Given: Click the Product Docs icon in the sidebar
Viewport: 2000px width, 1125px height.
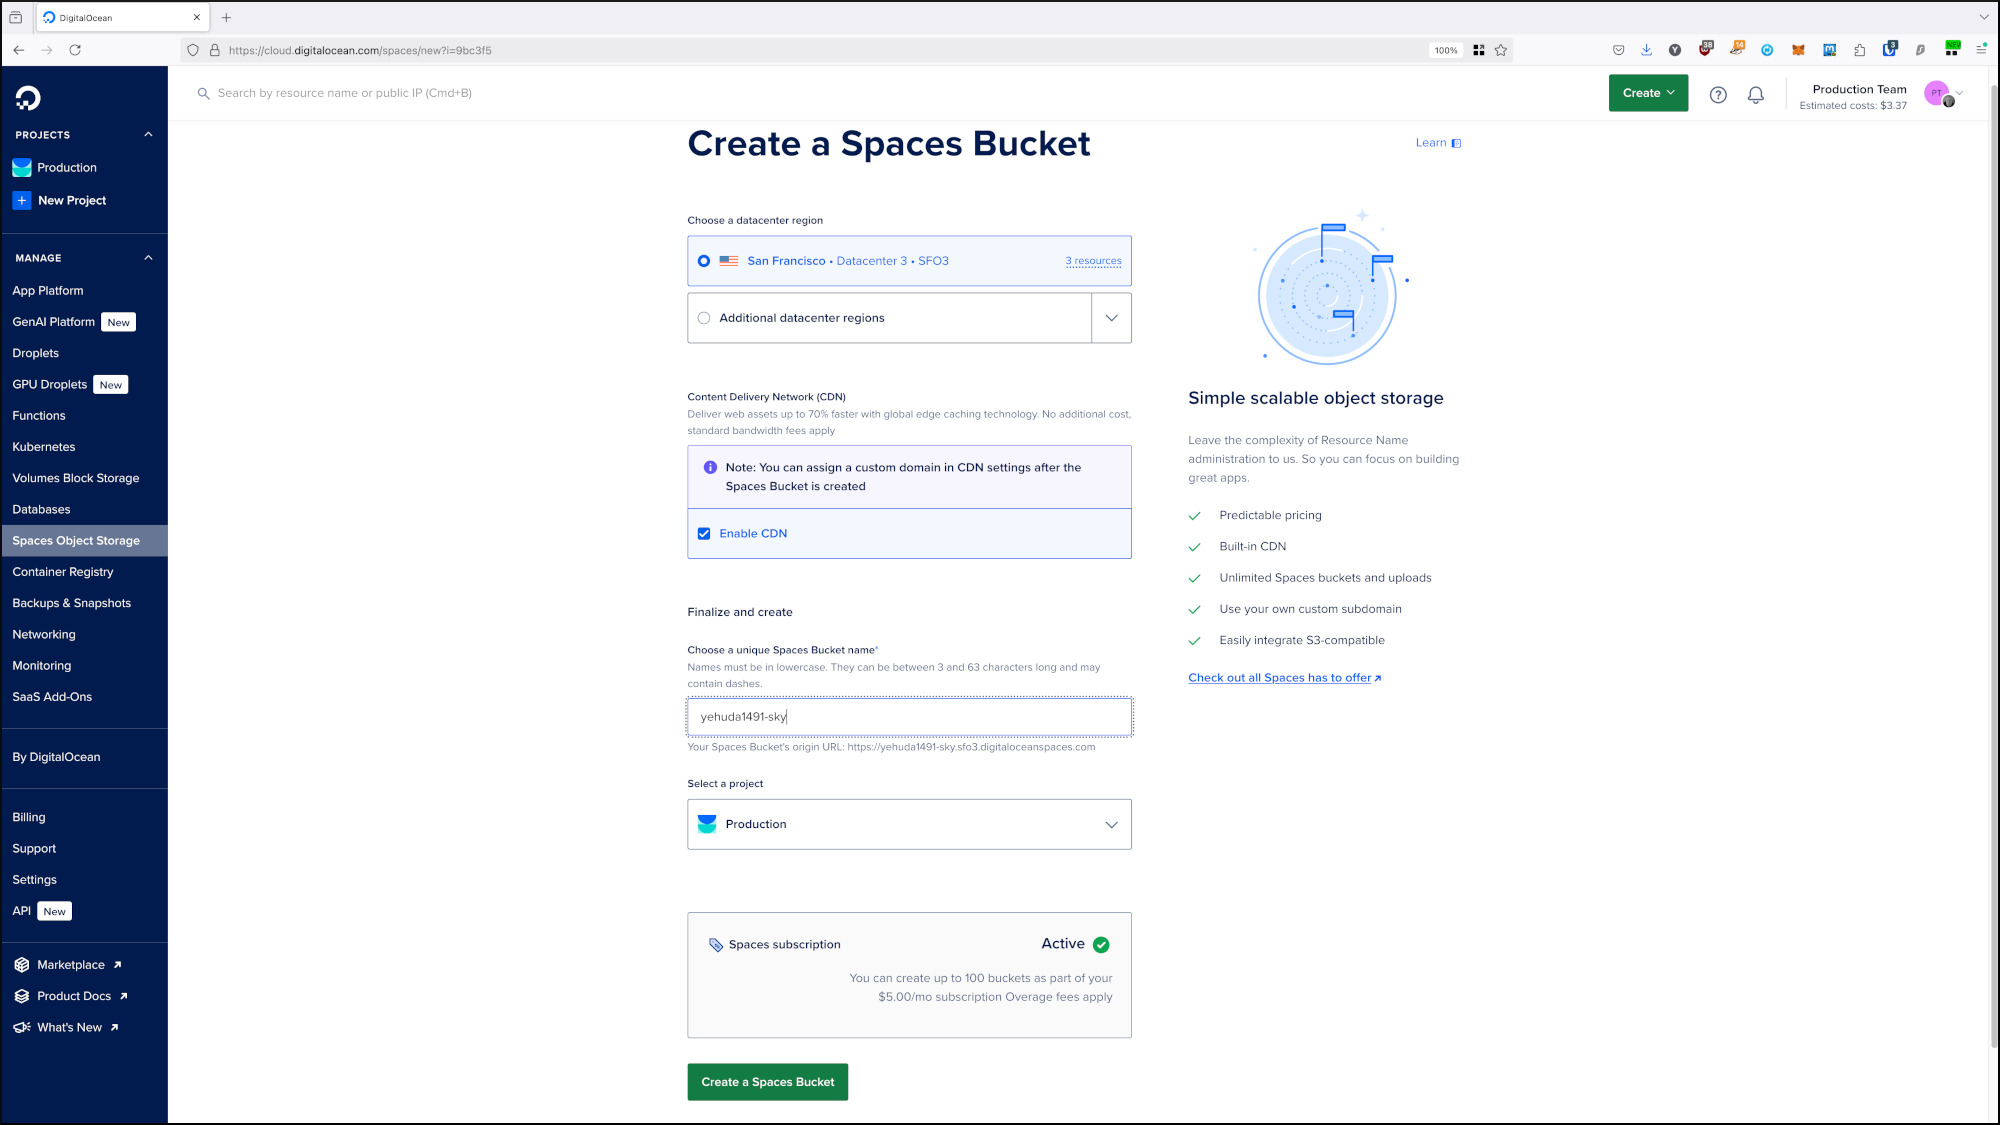Looking at the screenshot, I should click(22, 996).
